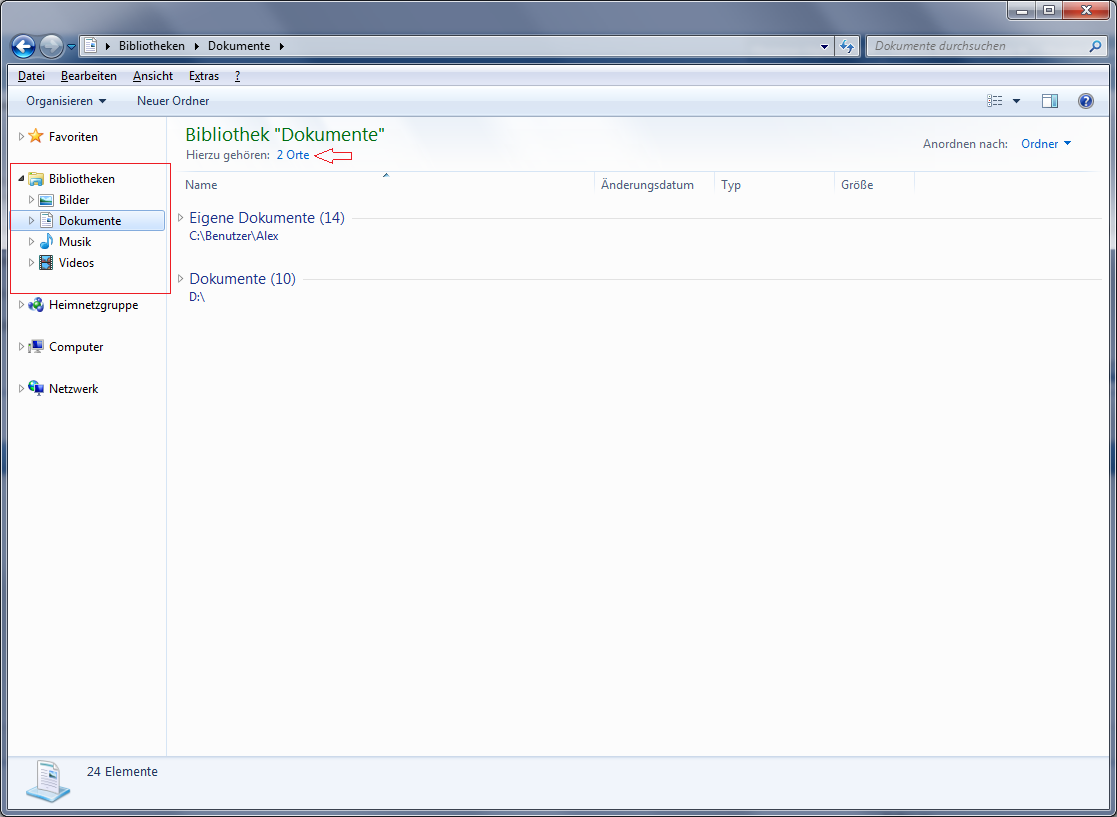This screenshot has width=1117, height=817.
Task: Expand the Musik library node
Action: pos(31,241)
